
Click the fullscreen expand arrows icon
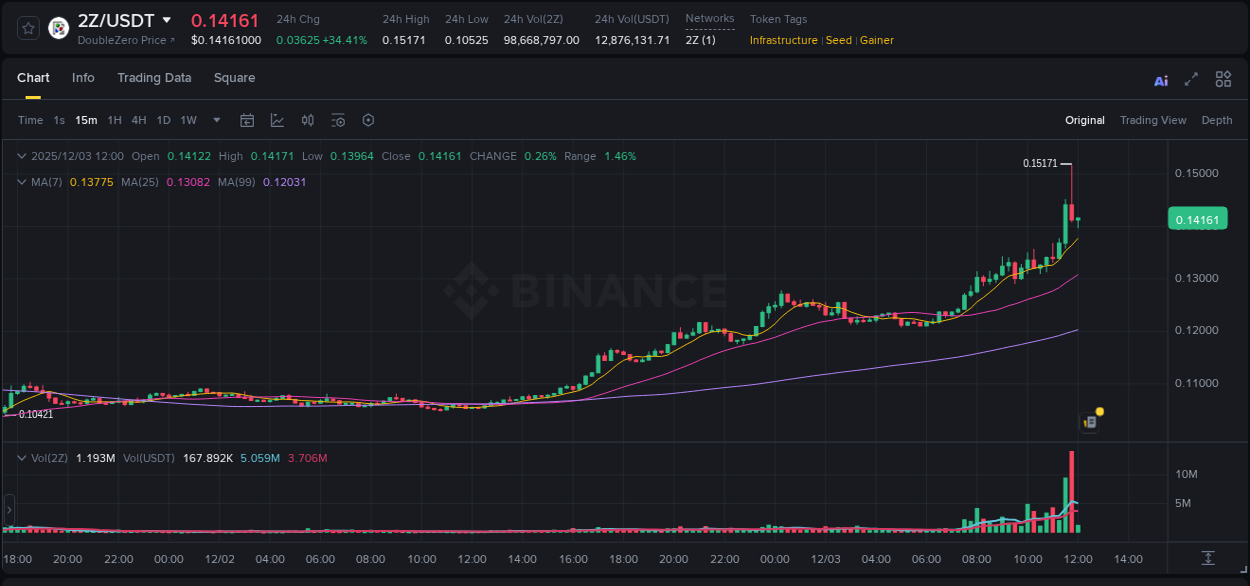(x=1190, y=79)
